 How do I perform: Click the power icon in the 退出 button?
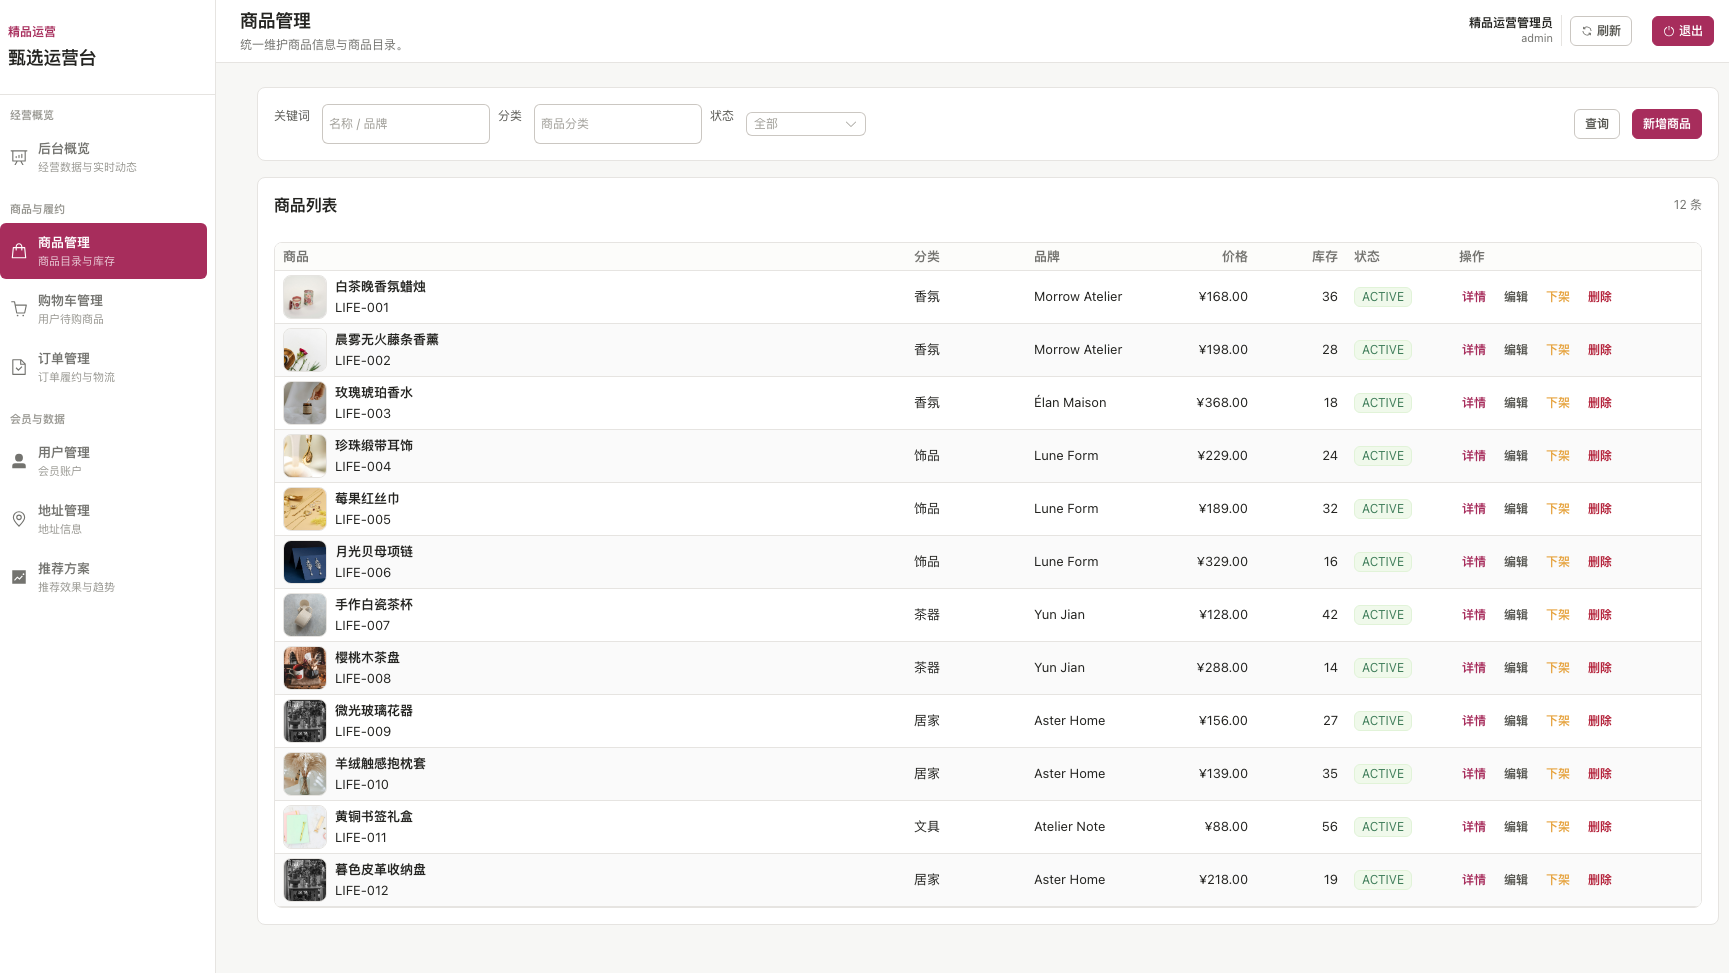click(1669, 31)
